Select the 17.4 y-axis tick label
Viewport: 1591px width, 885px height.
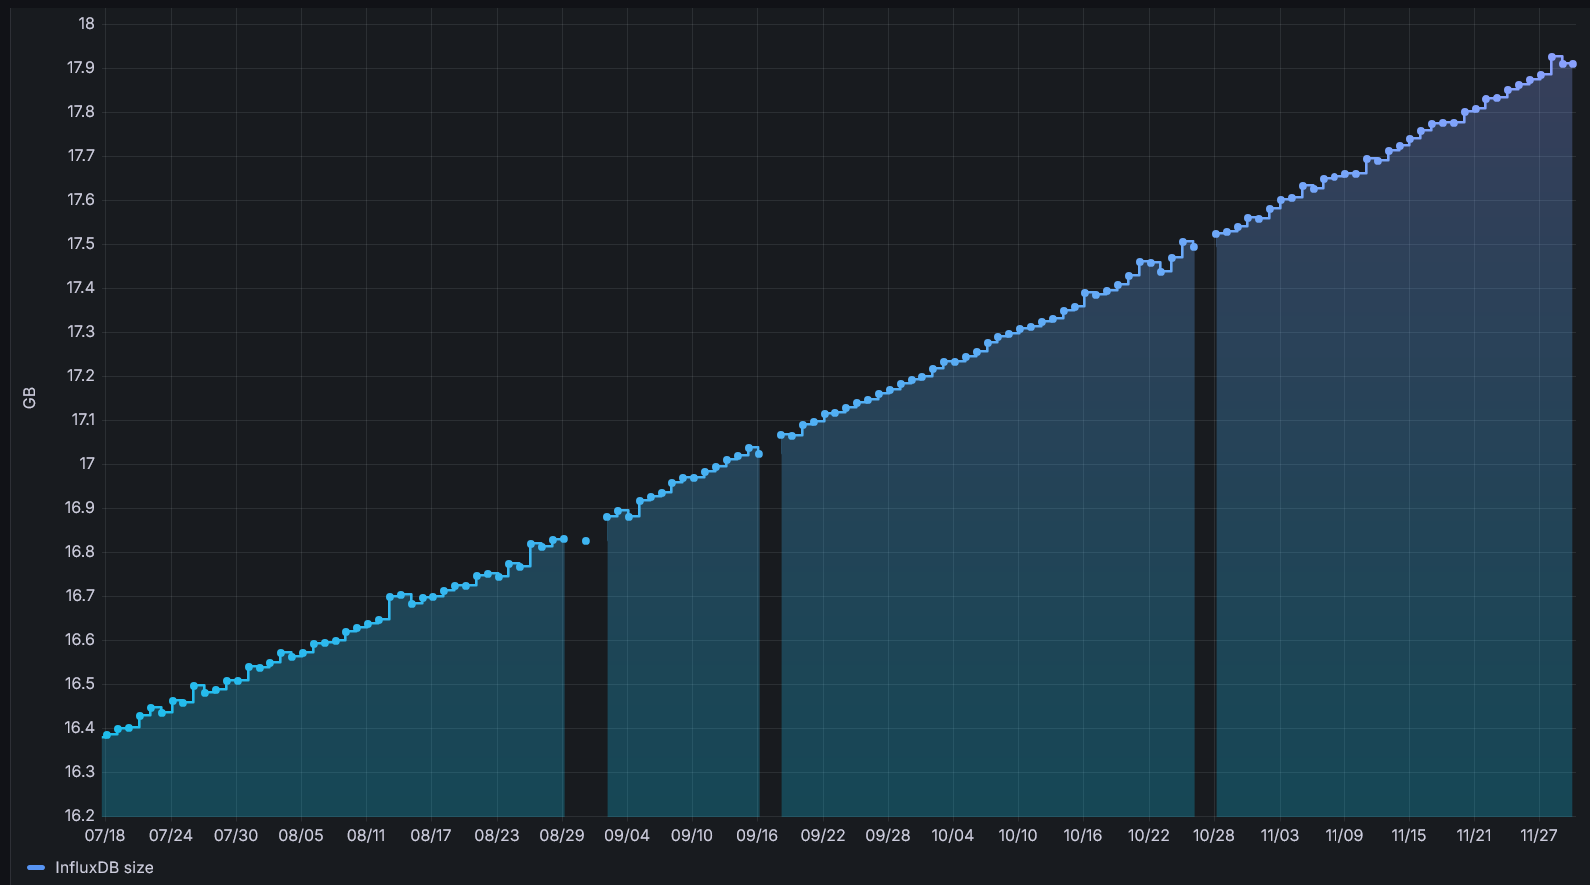[81, 288]
